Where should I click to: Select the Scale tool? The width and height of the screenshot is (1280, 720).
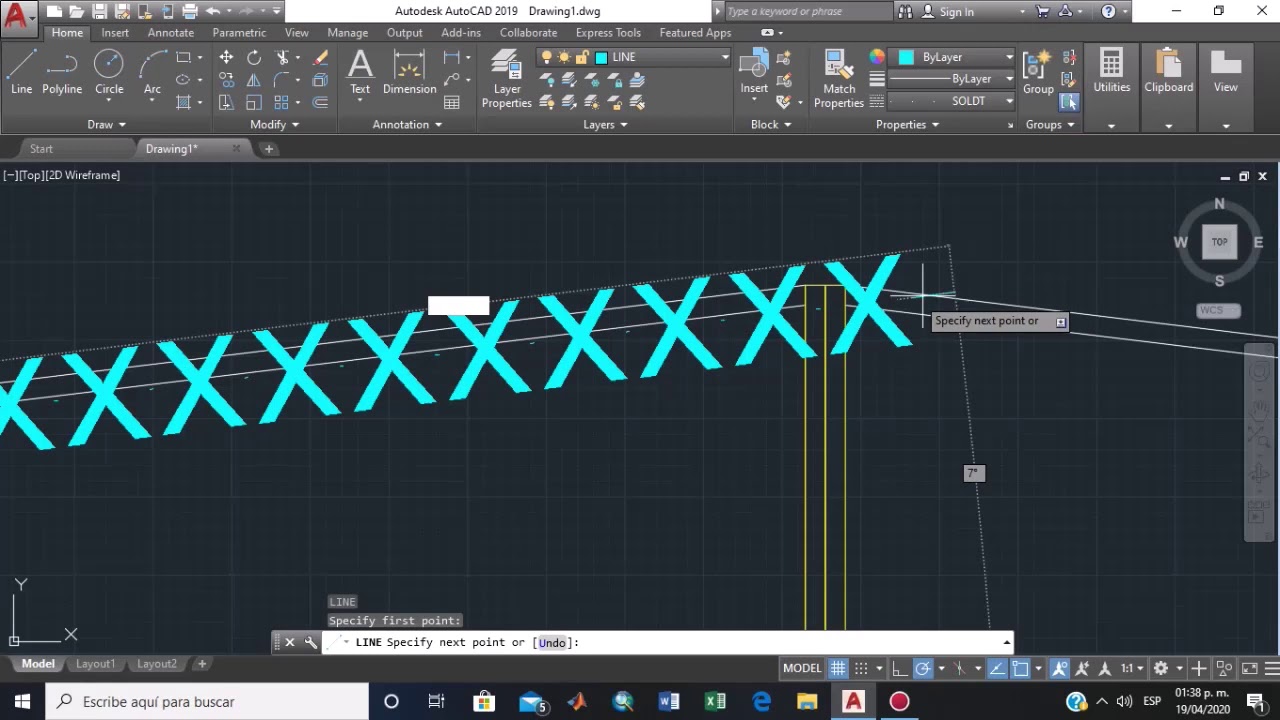click(x=254, y=102)
